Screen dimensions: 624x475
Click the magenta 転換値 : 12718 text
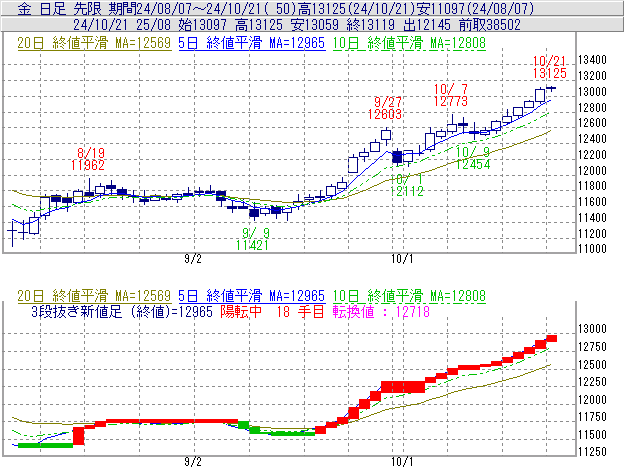[381, 311]
